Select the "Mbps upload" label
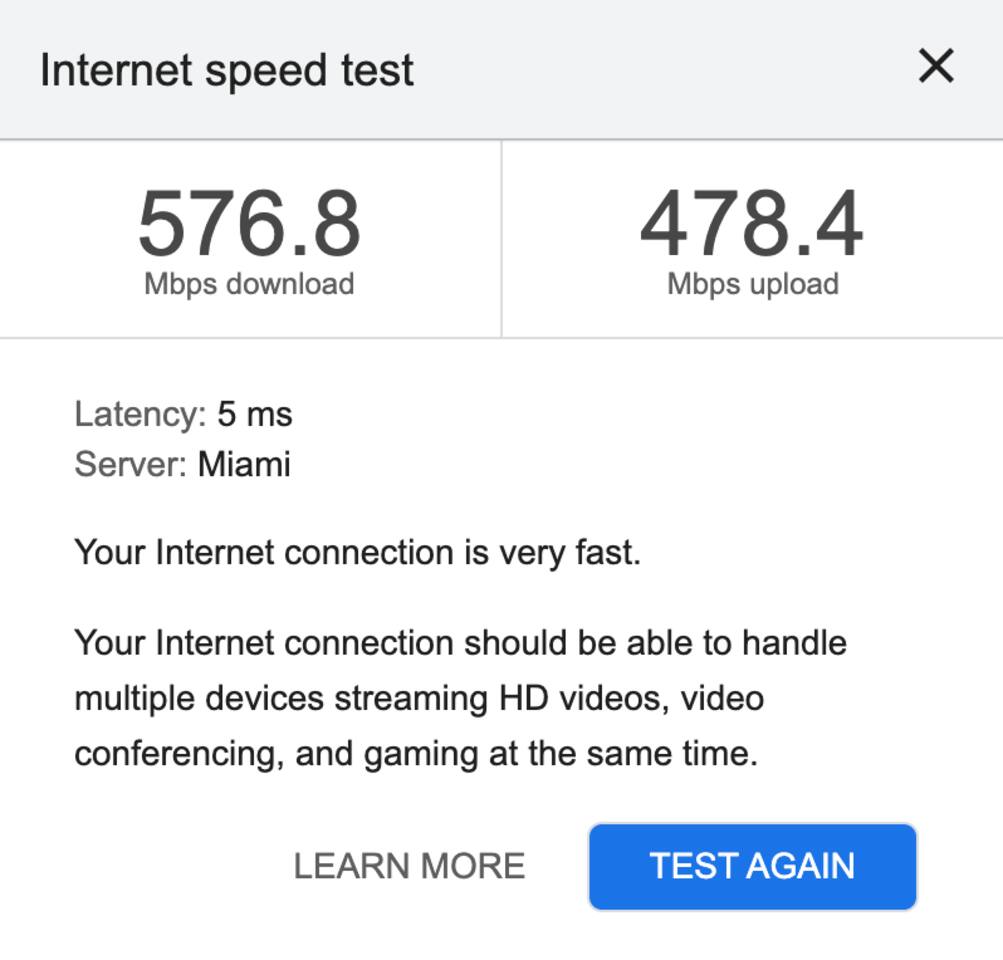 (x=752, y=284)
